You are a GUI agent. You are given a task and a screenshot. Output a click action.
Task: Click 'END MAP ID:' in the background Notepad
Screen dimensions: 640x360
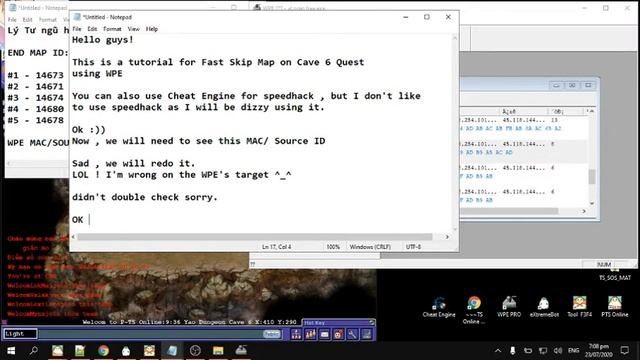[x=38, y=53]
